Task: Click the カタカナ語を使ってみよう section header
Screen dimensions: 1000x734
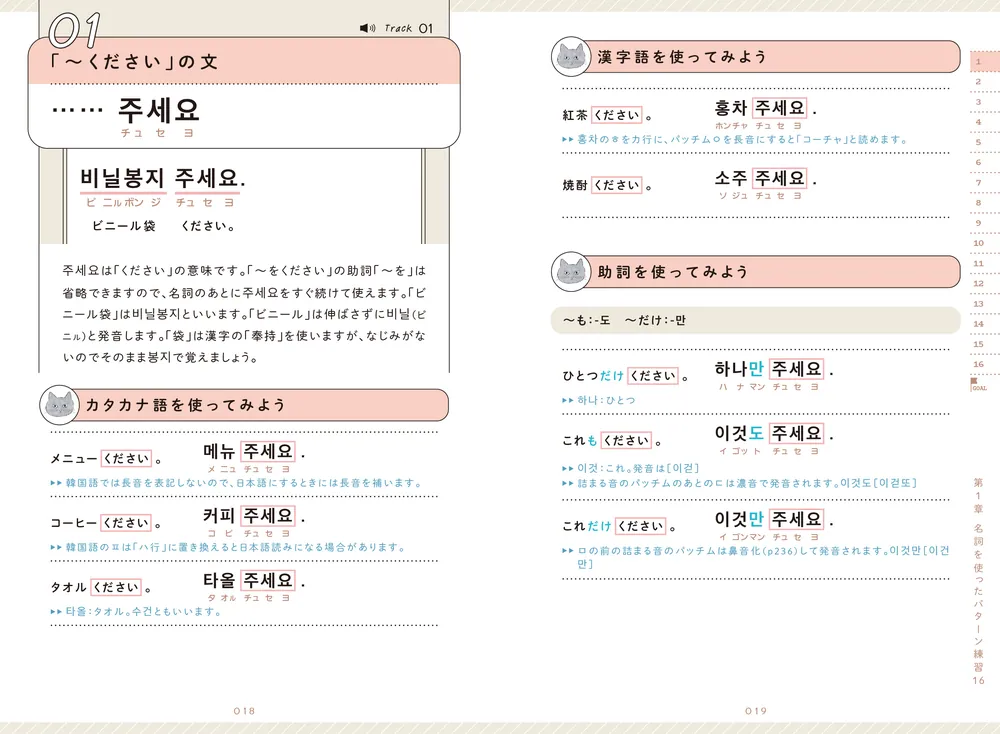Action: point(244,405)
